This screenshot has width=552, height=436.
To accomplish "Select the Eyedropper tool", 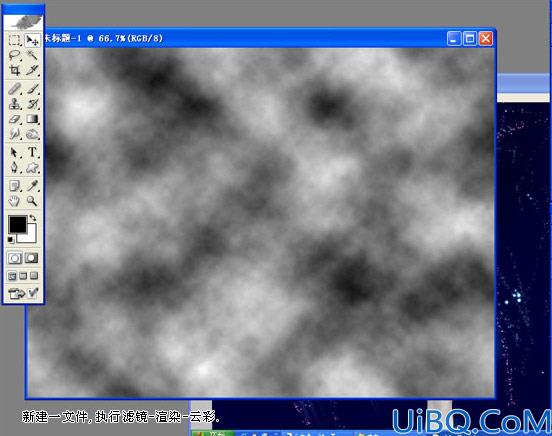I will coord(32,186).
